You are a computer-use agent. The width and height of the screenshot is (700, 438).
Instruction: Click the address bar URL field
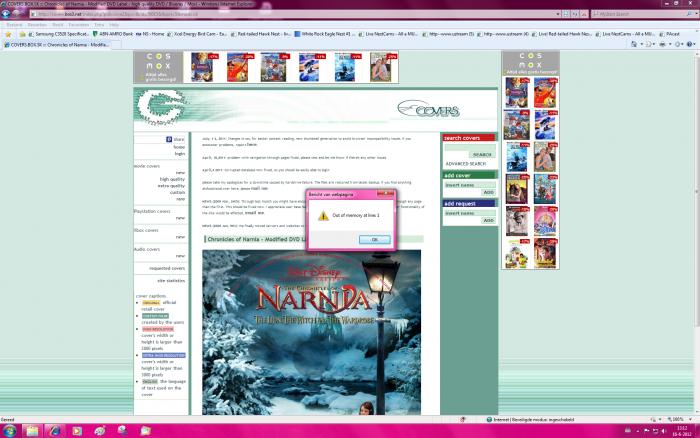click(x=293, y=14)
